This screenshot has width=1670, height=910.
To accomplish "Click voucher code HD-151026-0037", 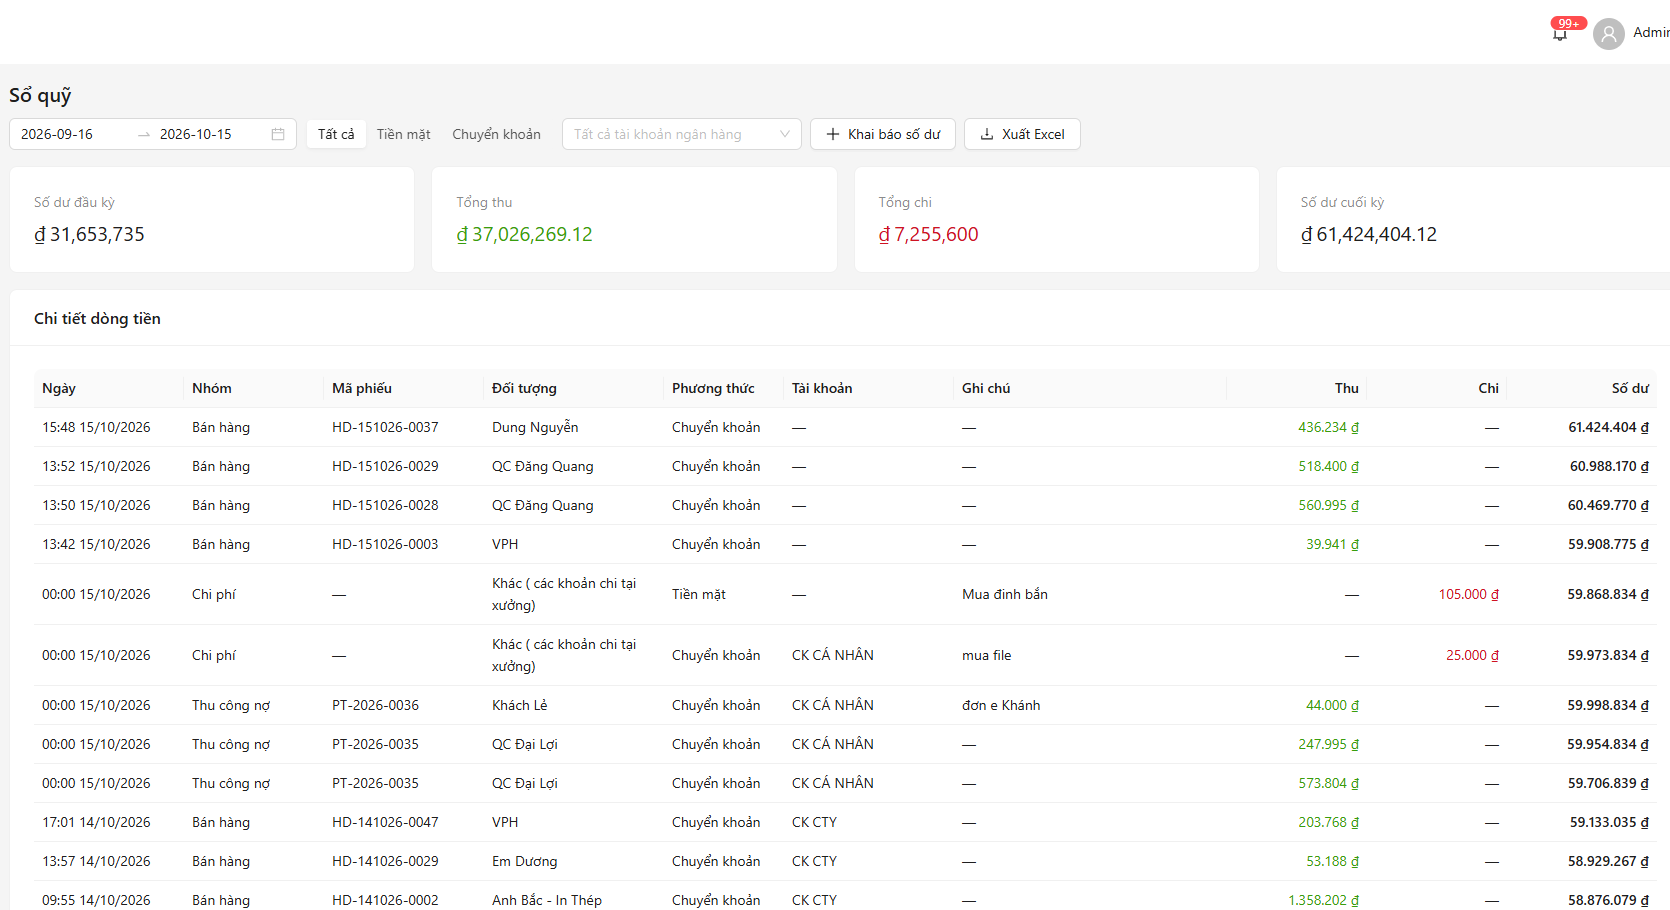I will tap(385, 427).
